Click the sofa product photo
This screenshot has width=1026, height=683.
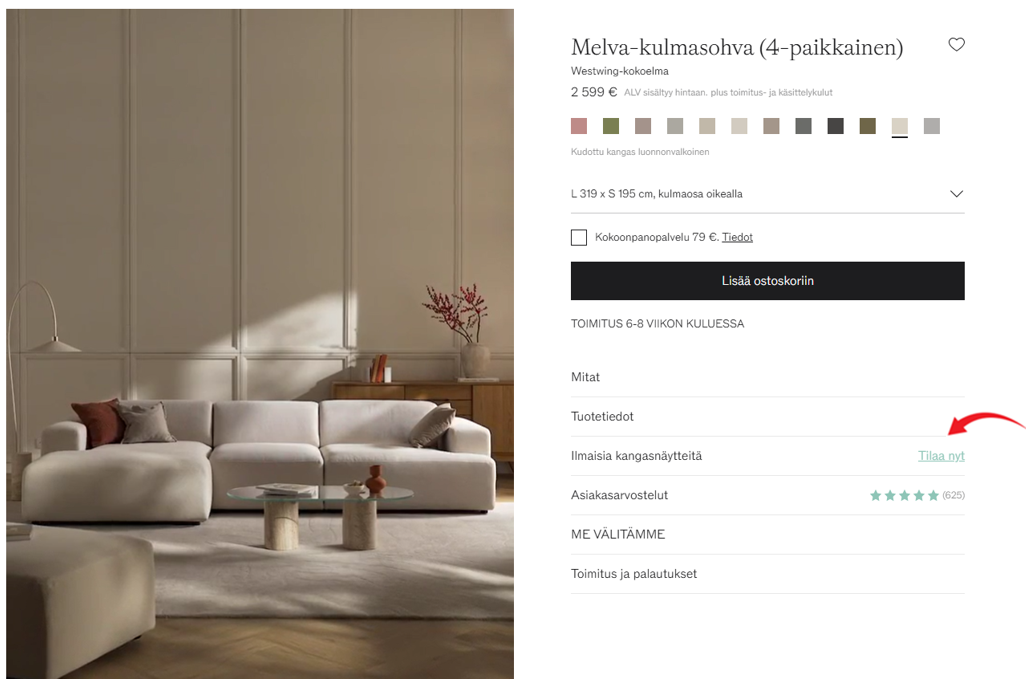[260, 343]
